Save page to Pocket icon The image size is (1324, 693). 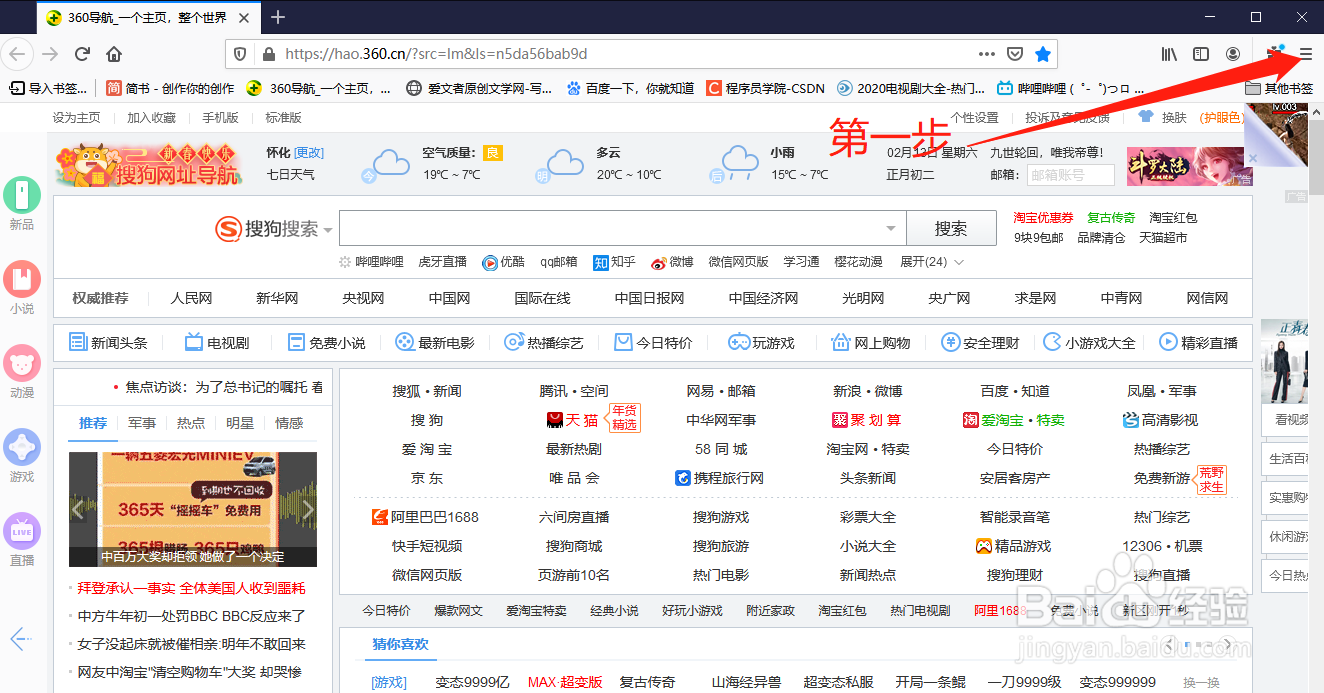(1014, 54)
